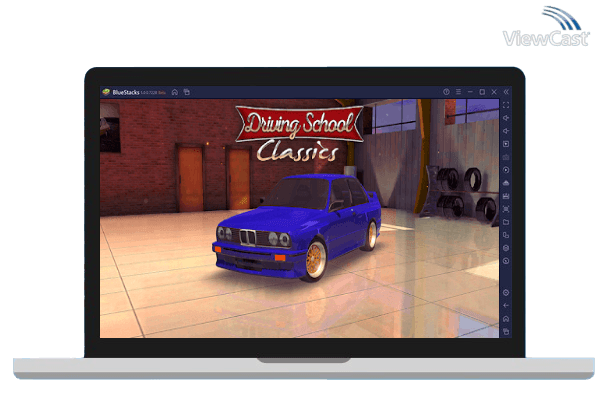Click the Android home icon at sidebar bottom
This screenshot has height=414, width=602.
(506, 319)
